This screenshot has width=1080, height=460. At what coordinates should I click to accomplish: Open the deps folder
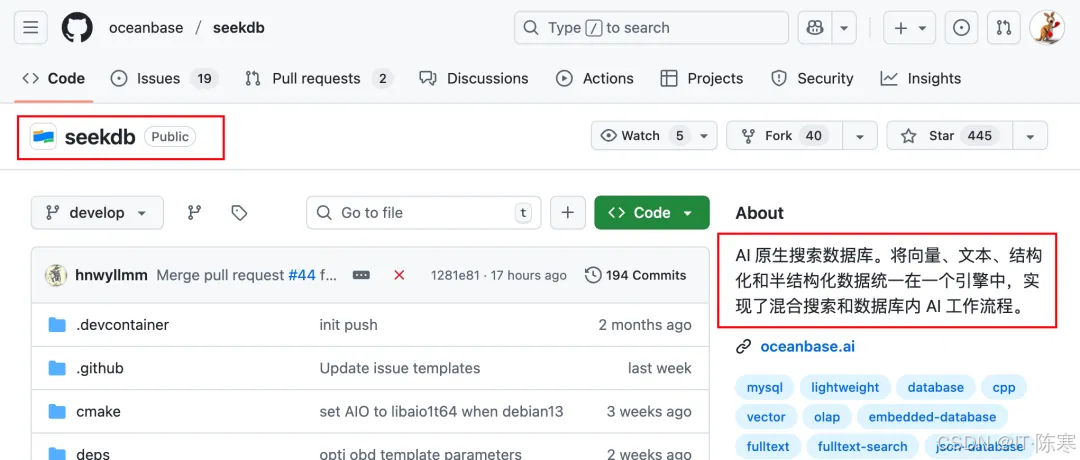pos(92,454)
